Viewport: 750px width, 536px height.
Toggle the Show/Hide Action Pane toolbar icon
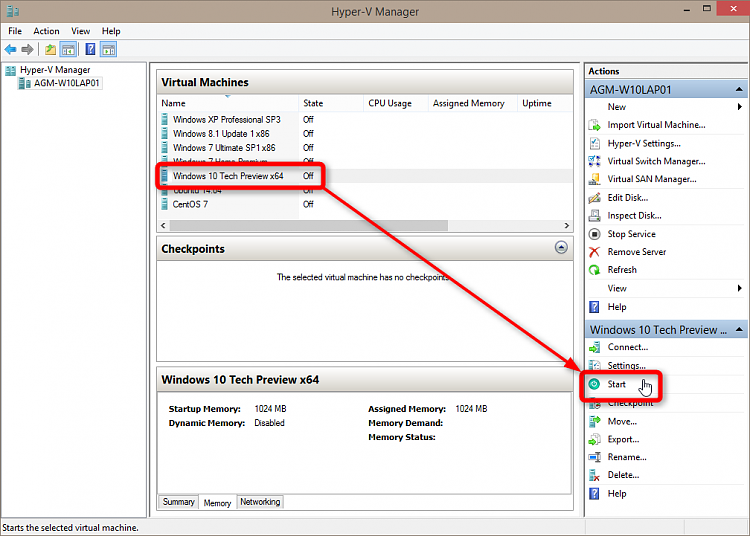[109, 49]
